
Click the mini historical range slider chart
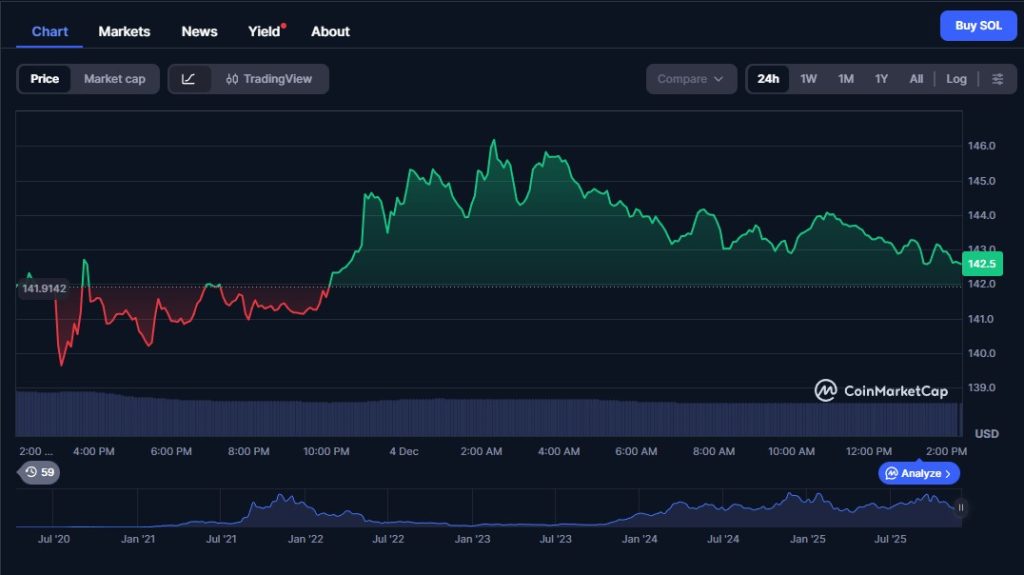pyautogui.click(x=486, y=508)
